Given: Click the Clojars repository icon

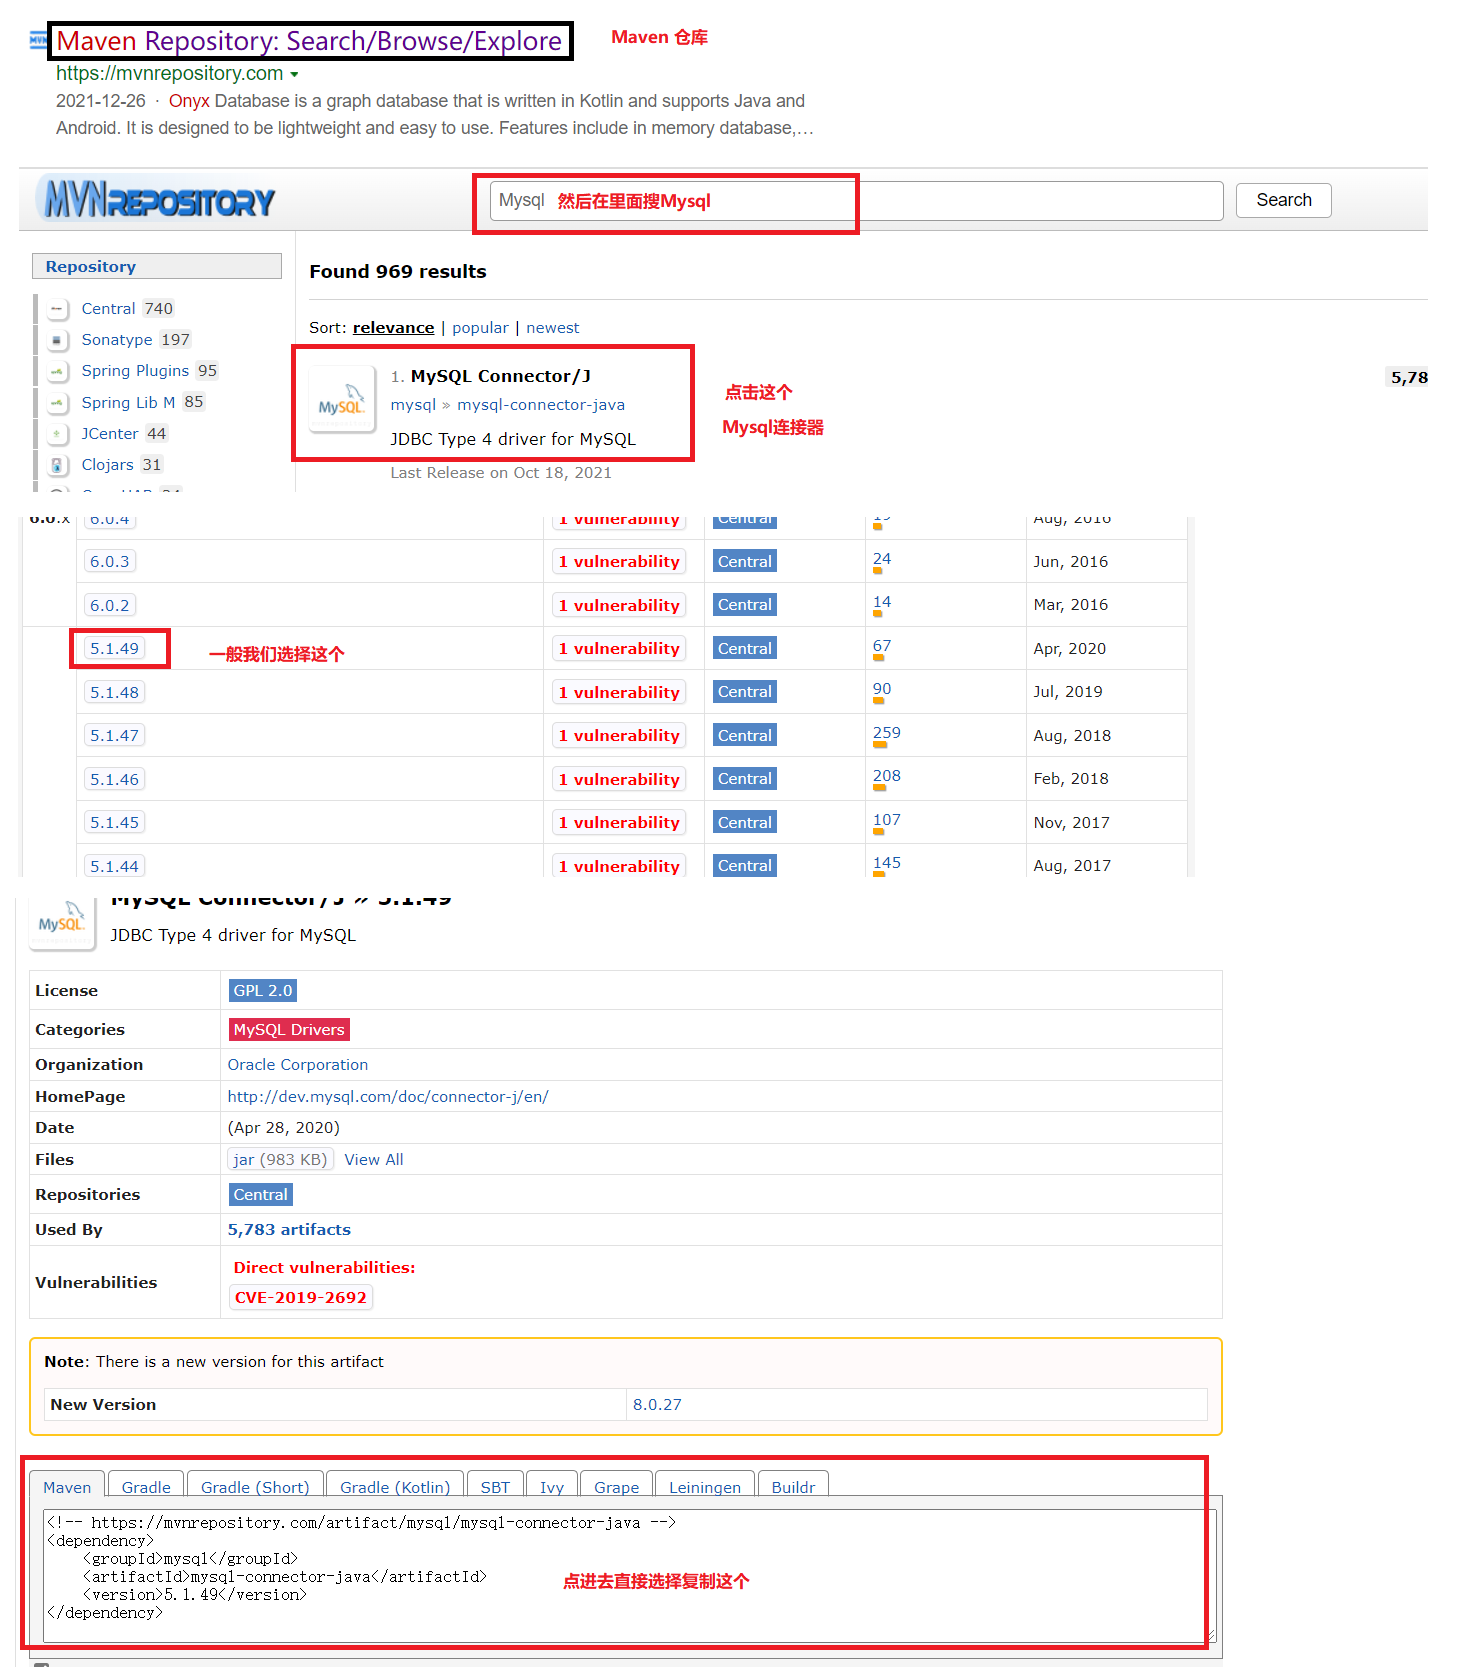Looking at the screenshot, I should coord(57,465).
